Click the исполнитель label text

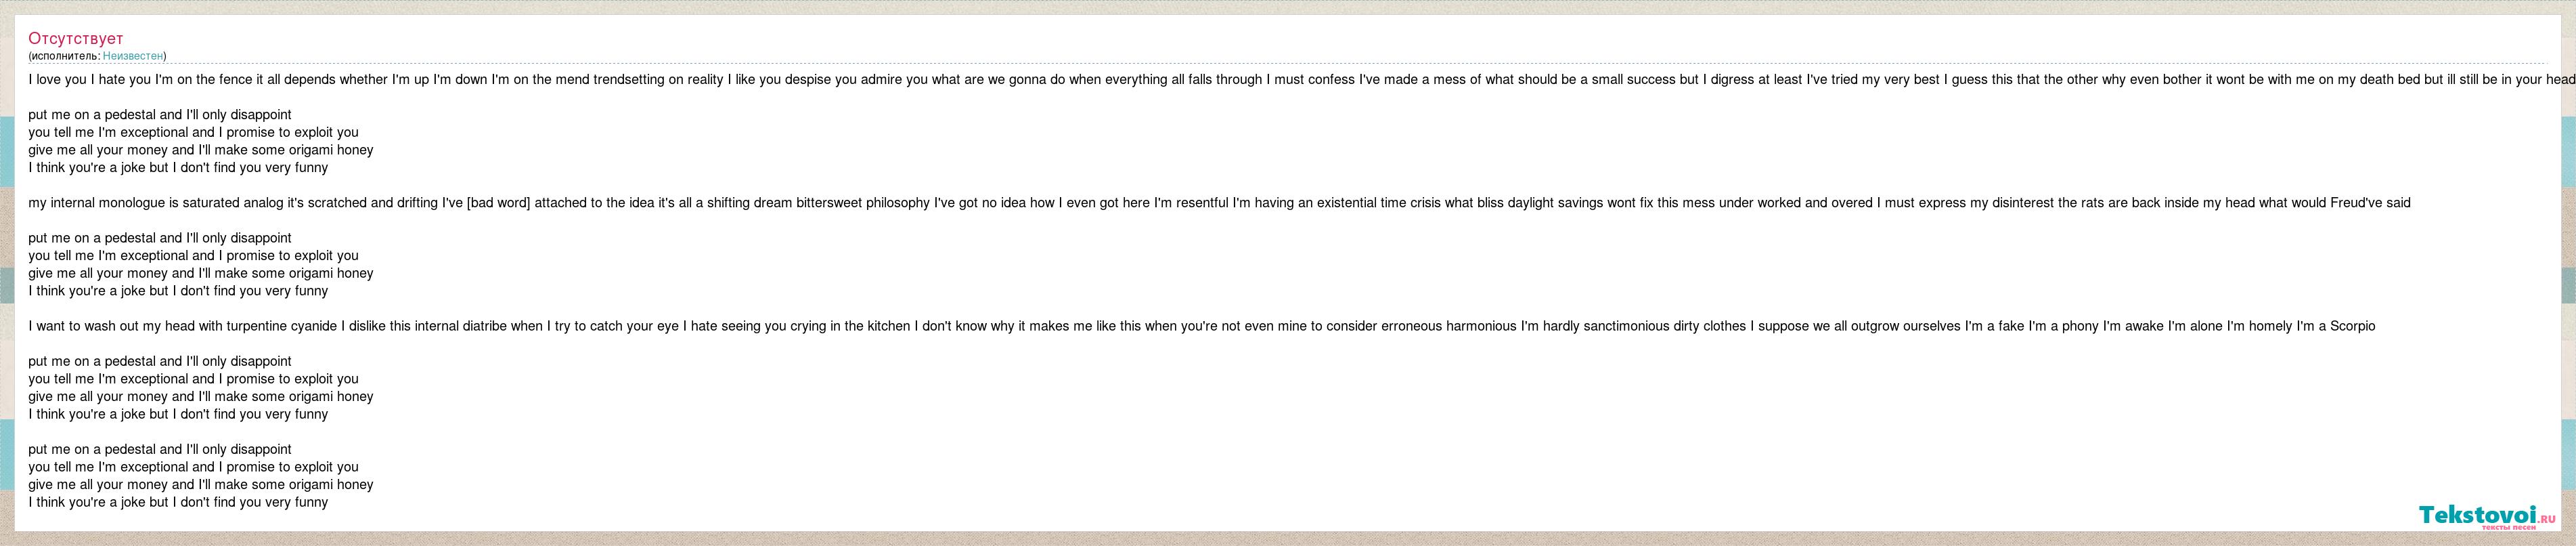[x=65, y=56]
